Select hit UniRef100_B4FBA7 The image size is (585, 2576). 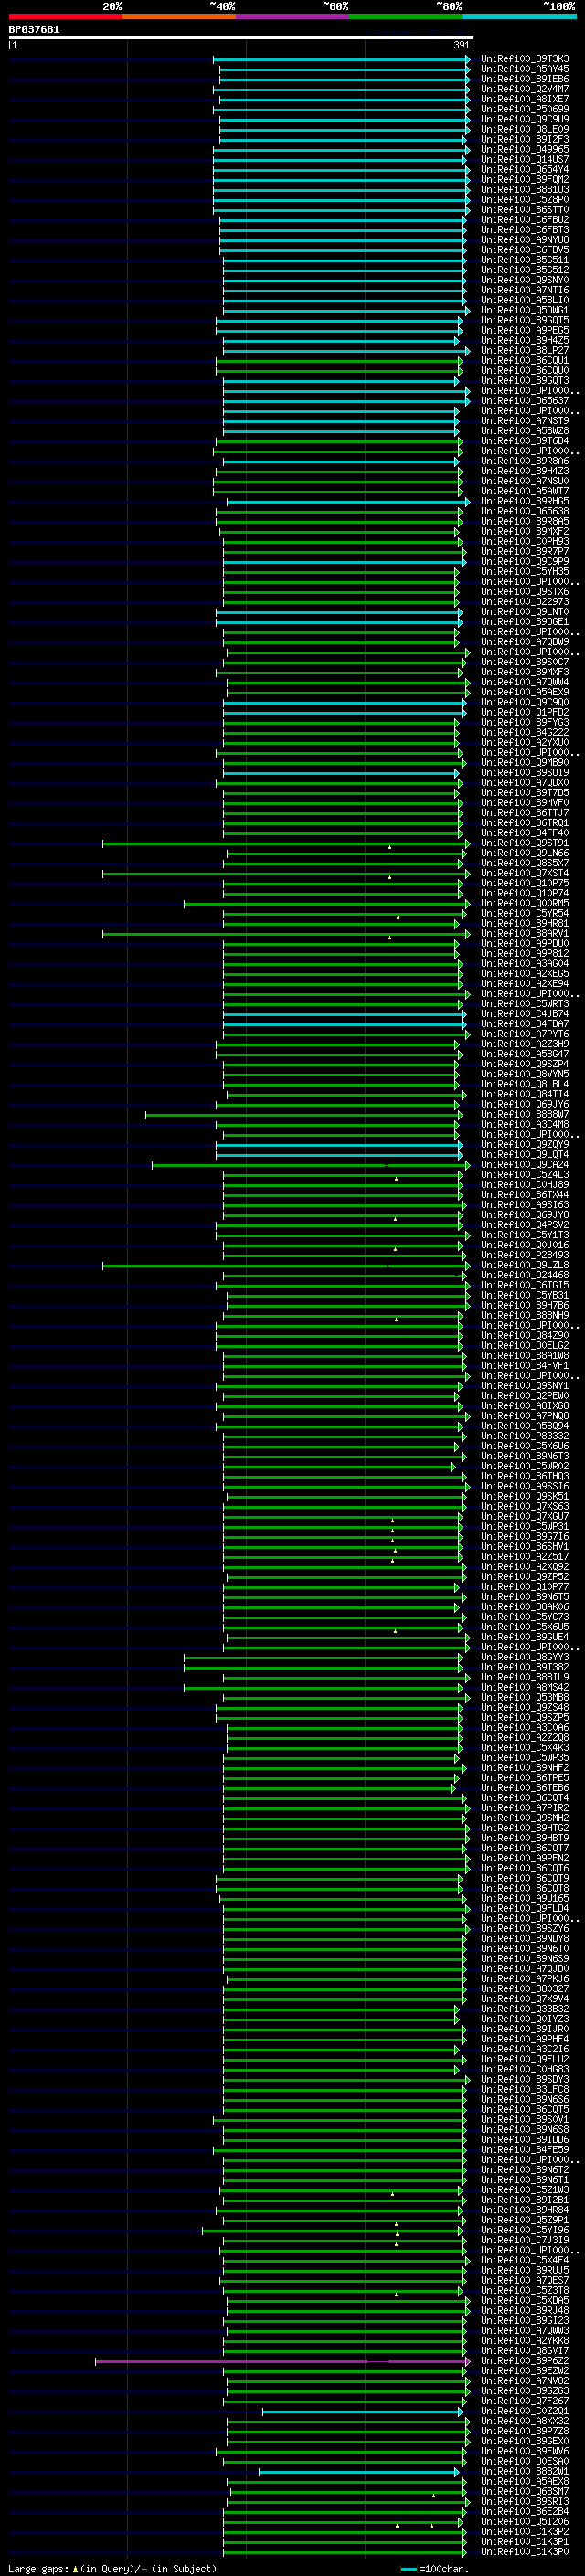coord(525,1024)
